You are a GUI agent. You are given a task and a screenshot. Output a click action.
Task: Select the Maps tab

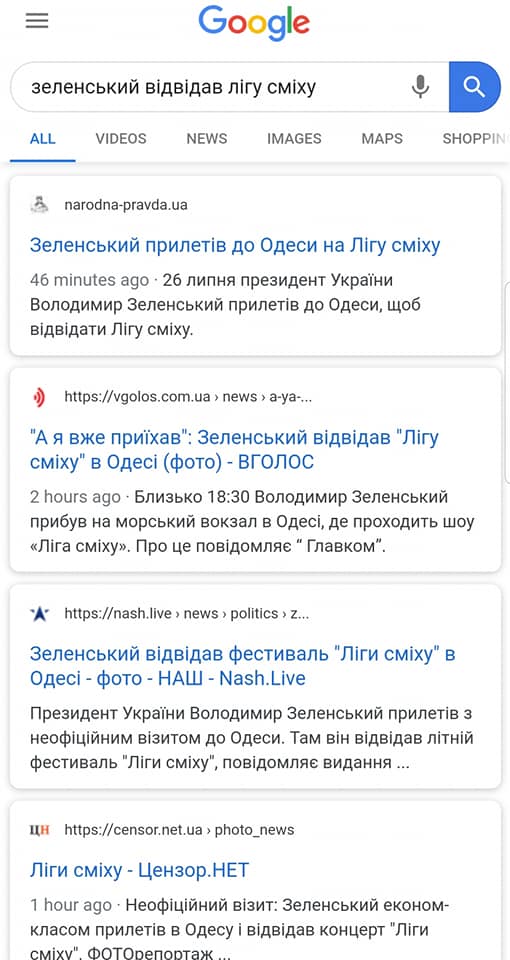382,139
